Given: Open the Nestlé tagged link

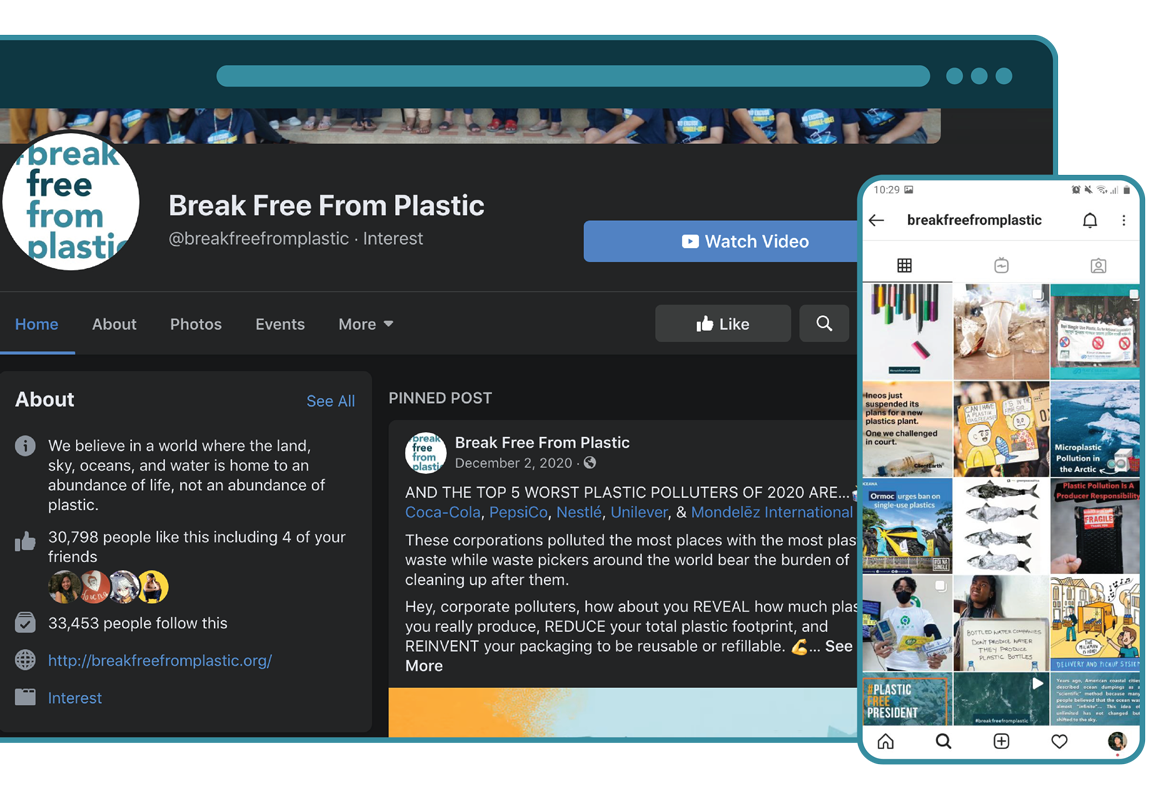Looking at the screenshot, I should 579,512.
